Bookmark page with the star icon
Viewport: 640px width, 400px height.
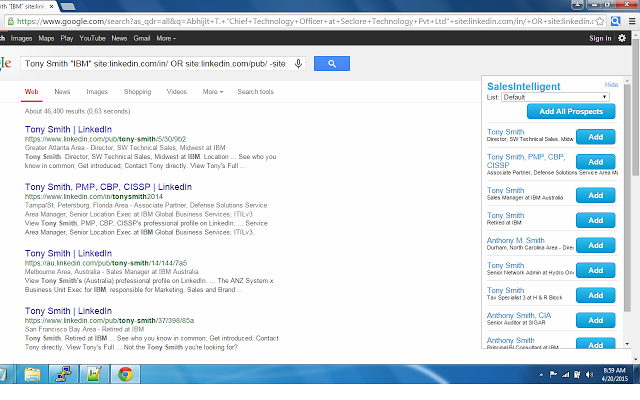600,21
